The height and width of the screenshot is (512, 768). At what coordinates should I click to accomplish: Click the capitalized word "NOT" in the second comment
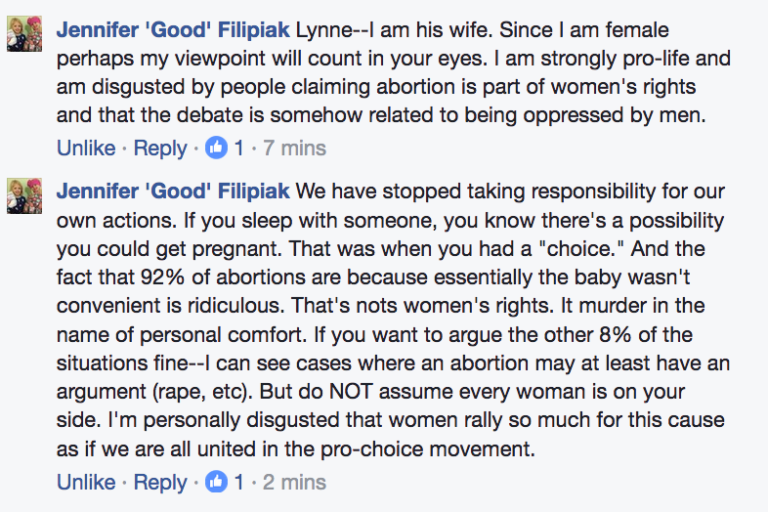pos(351,391)
